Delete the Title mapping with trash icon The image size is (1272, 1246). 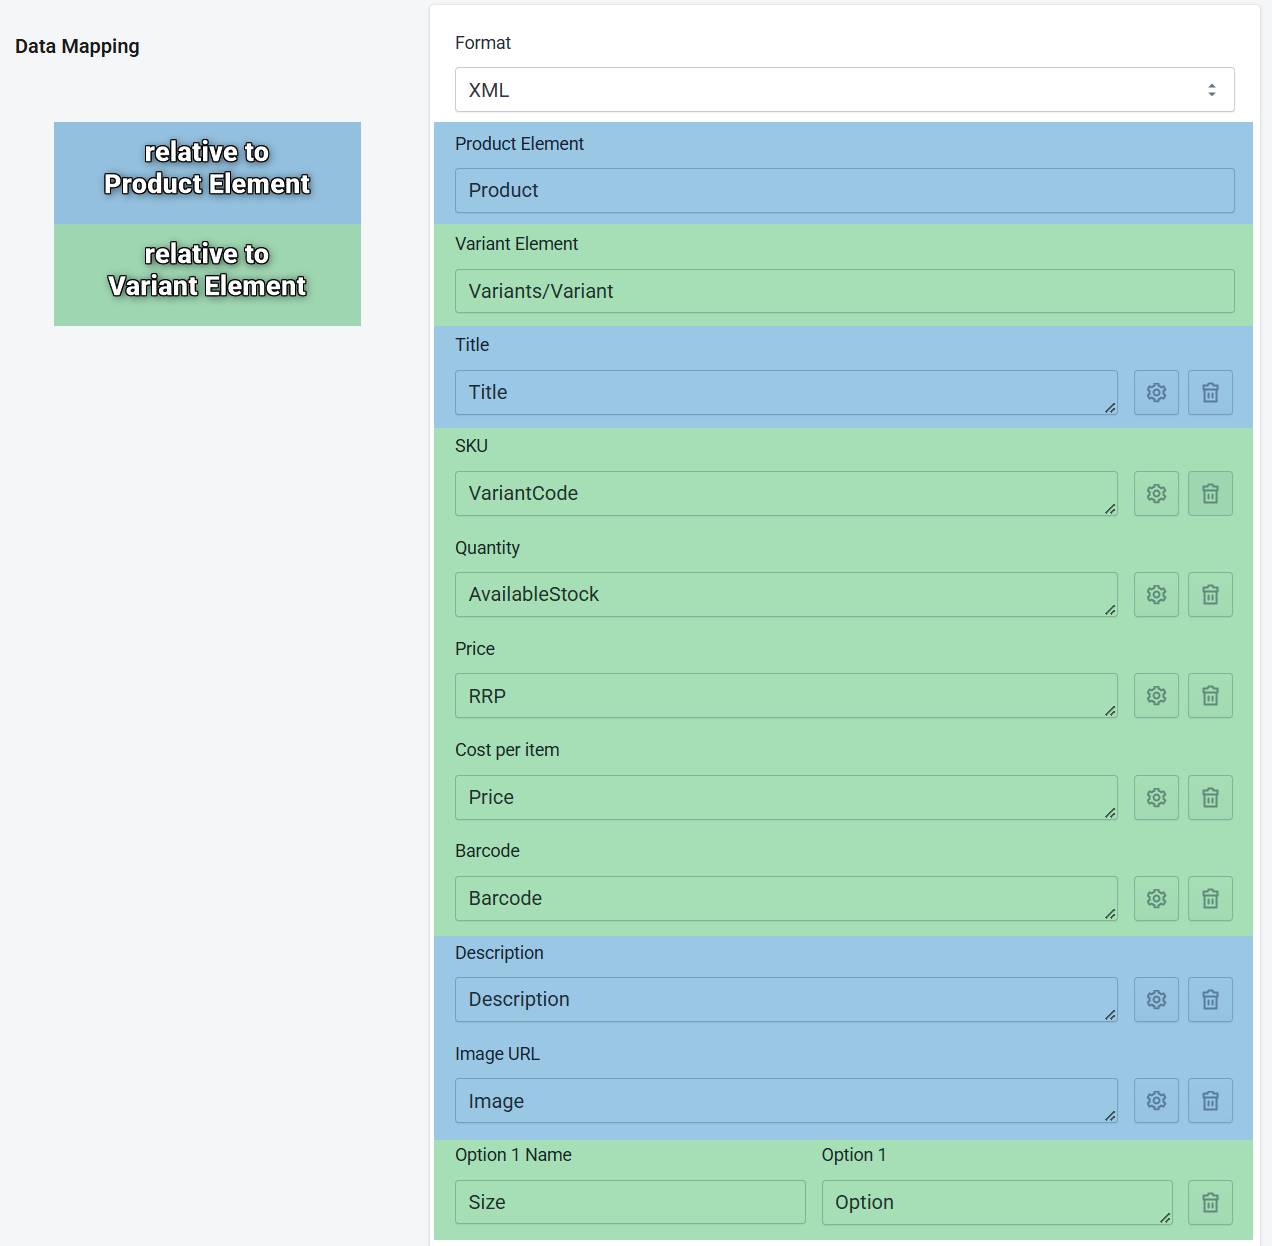(x=1210, y=392)
